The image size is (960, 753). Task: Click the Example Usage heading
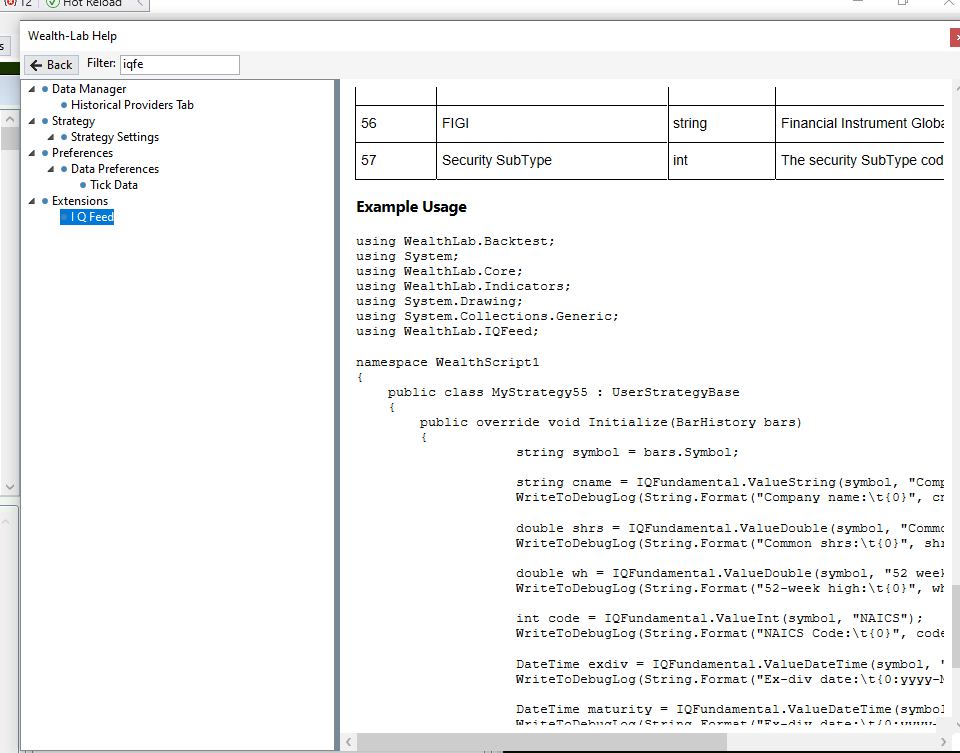[x=411, y=207]
